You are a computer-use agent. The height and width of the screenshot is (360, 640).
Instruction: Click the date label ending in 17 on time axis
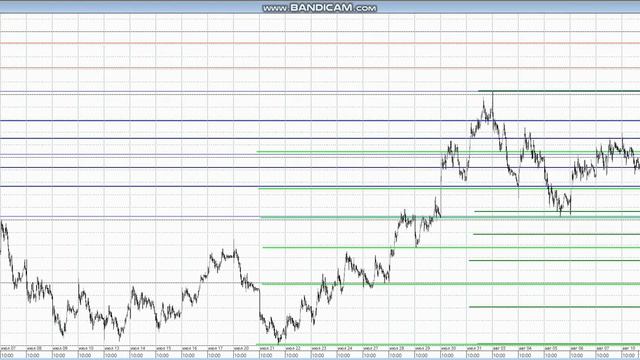215,349
